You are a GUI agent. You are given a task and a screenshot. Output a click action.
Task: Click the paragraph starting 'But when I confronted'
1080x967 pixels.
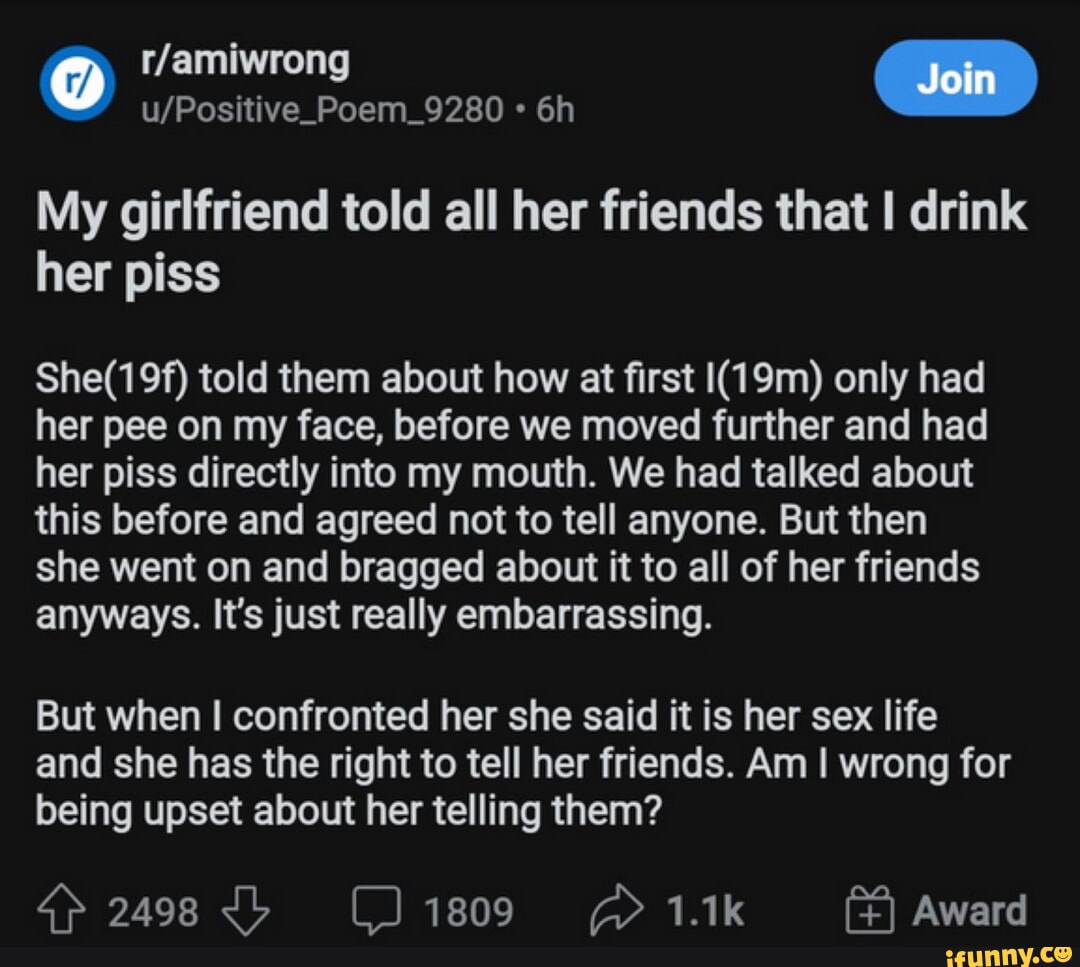(520, 764)
